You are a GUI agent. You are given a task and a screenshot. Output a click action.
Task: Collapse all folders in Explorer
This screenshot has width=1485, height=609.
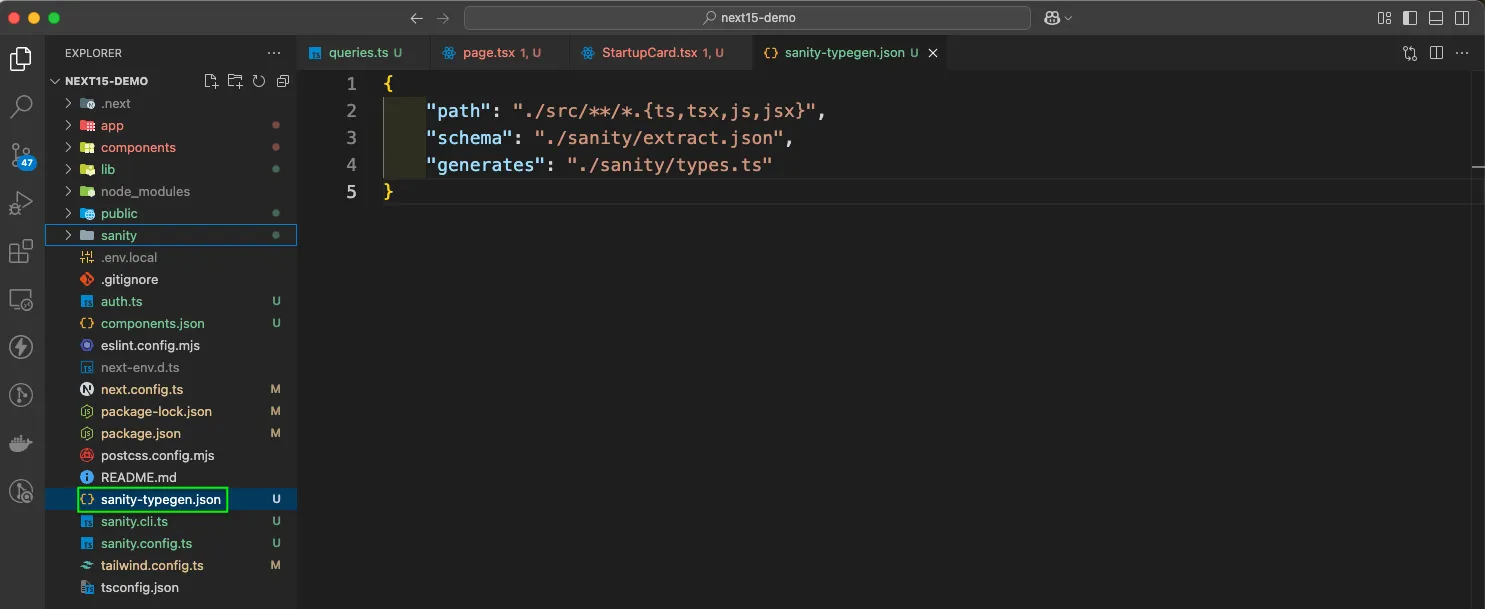pyautogui.click(x=283, y=81)
